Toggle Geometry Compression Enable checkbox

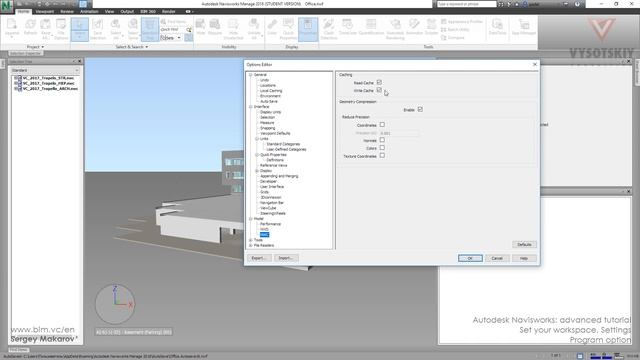coord(420,109)
